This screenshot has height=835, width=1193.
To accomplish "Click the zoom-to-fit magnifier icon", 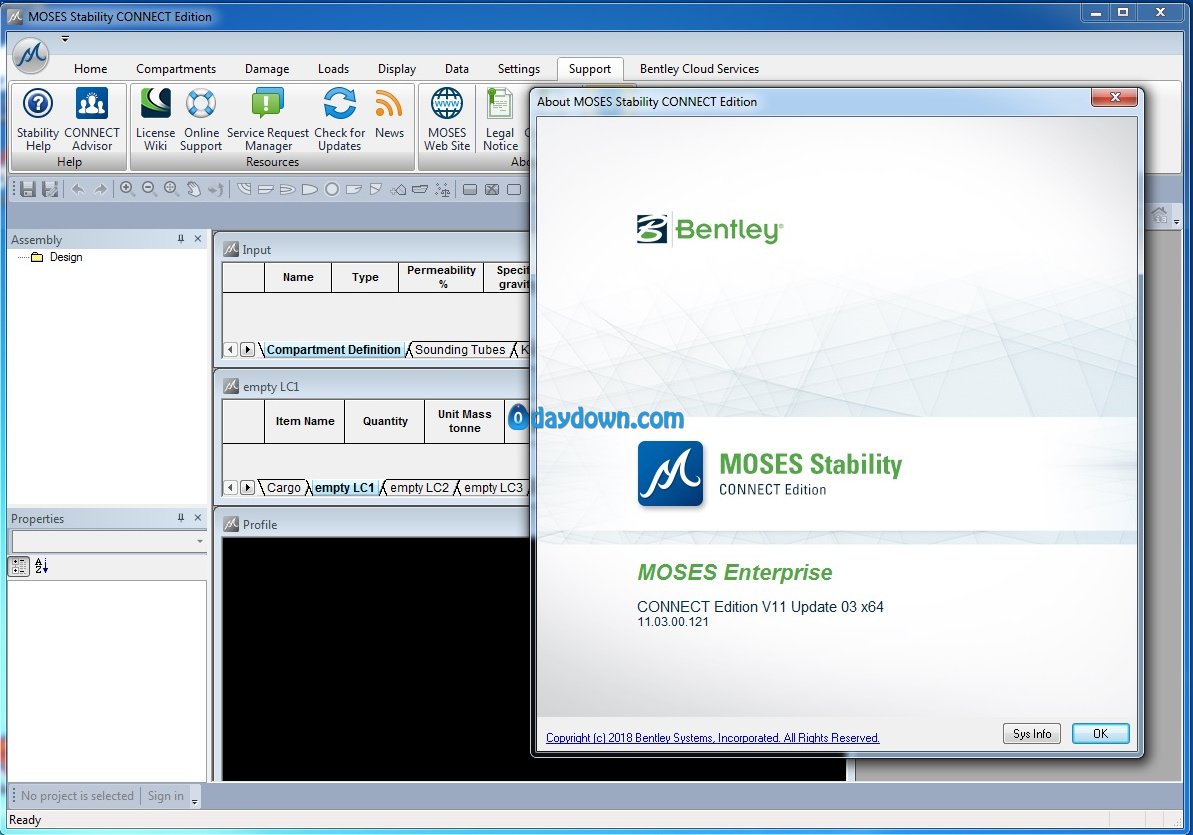I will point(171,189).
